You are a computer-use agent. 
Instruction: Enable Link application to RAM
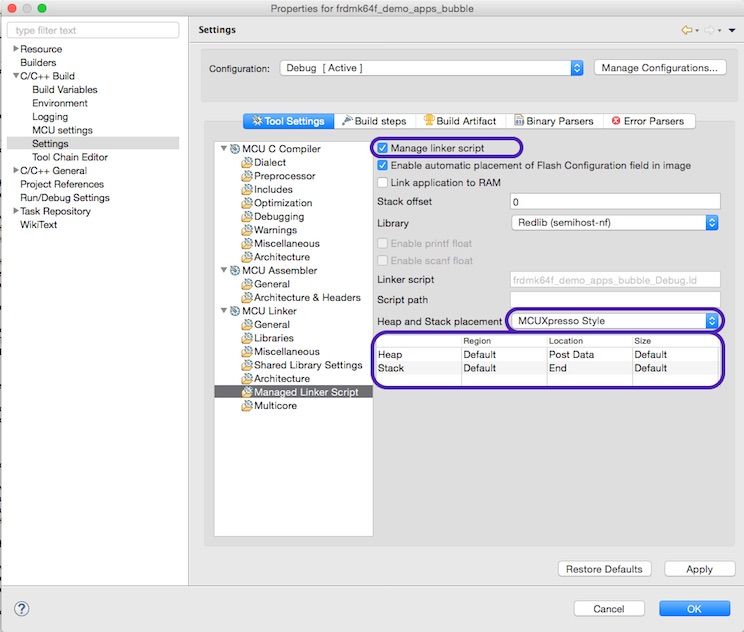point(382,183)
